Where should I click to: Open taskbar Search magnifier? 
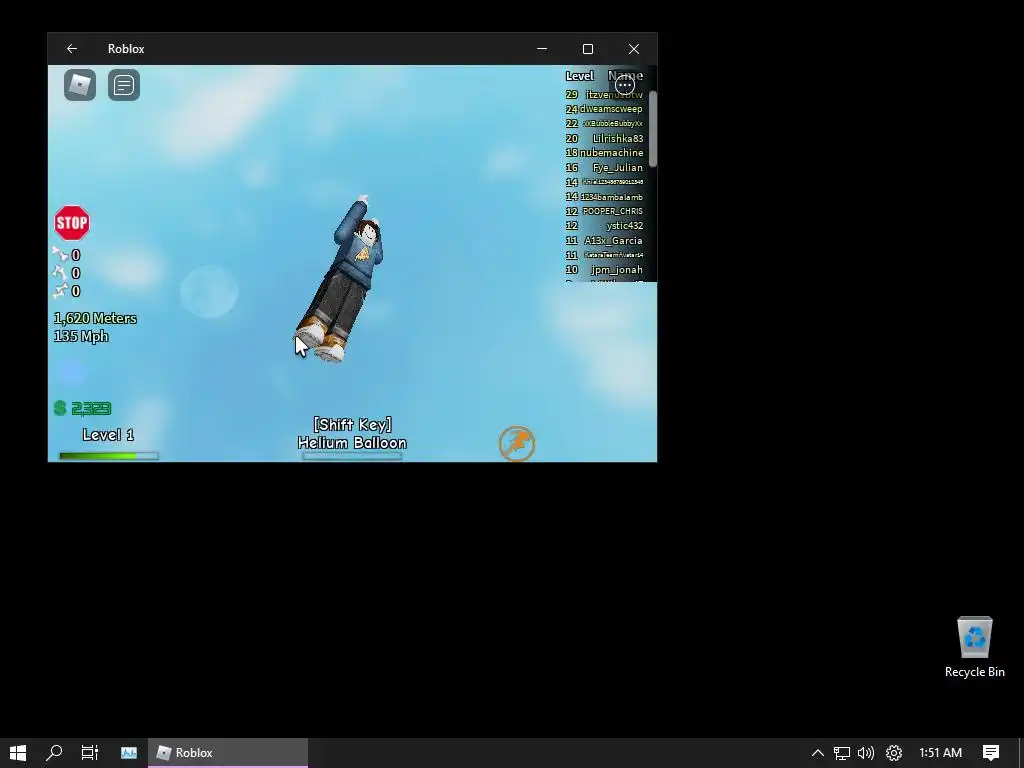coord(54,752)
